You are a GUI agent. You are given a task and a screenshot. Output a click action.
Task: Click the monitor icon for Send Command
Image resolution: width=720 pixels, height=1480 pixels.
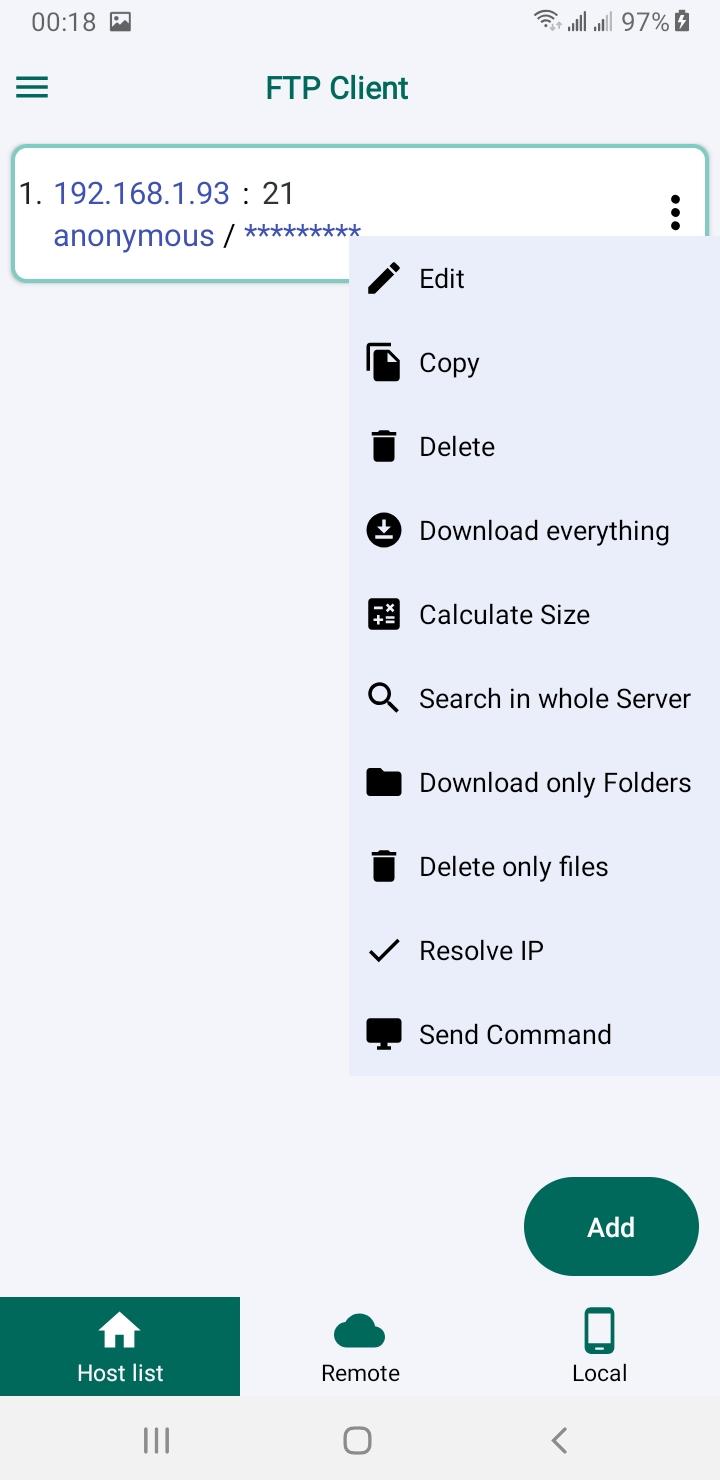tap(384, 1034)
